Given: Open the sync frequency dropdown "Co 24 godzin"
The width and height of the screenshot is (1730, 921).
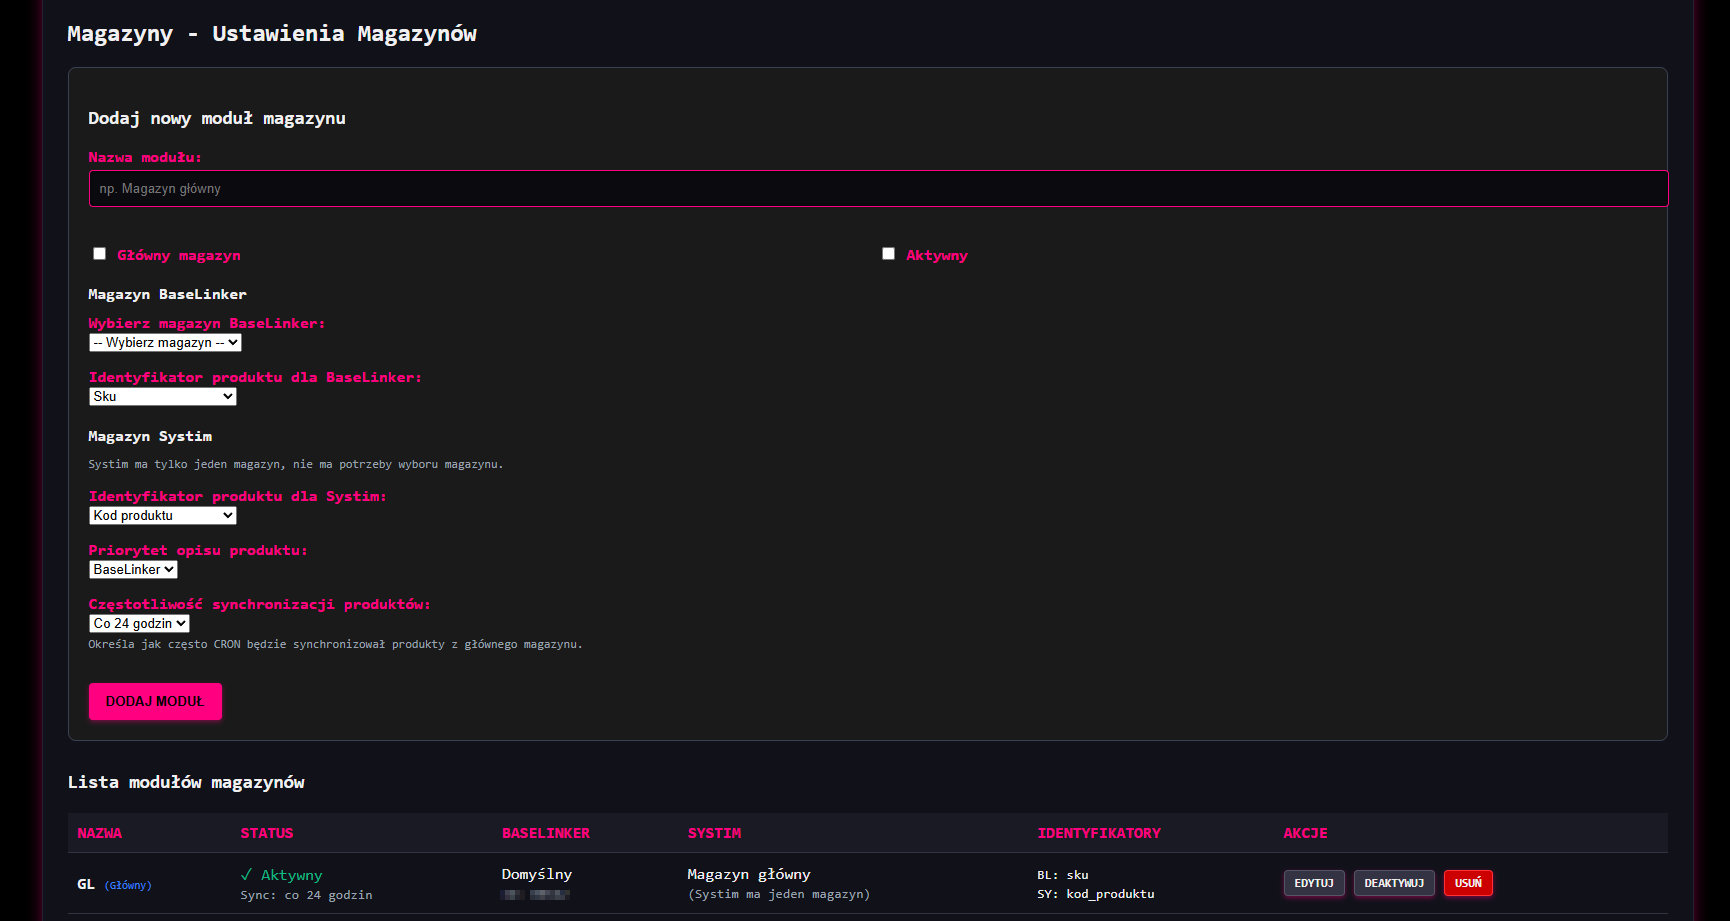Looking at the screenshot, I should click(x=139, y=623).
